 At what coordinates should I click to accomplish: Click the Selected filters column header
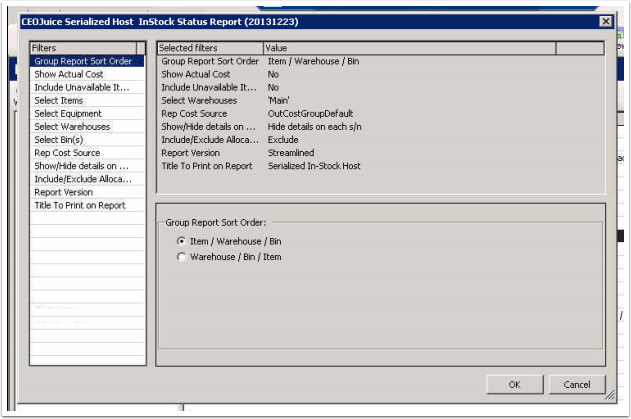[x=210, y=48]
